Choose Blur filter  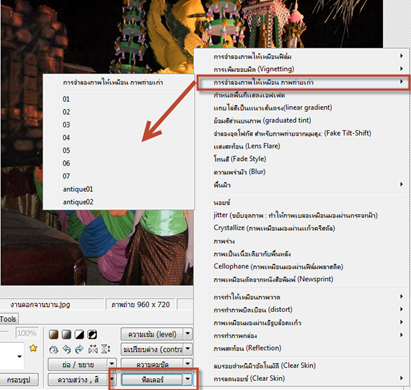[x=239, y=172]
